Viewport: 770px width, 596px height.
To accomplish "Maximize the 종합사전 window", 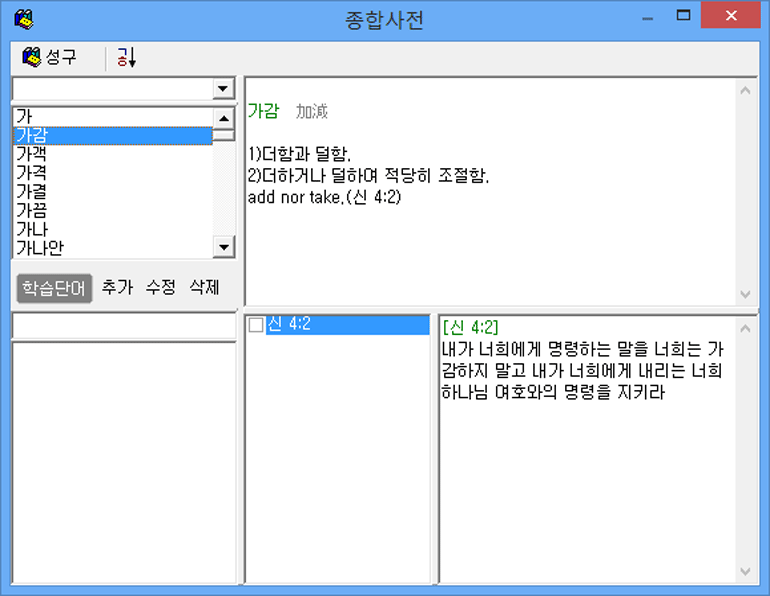I will 683,16.
